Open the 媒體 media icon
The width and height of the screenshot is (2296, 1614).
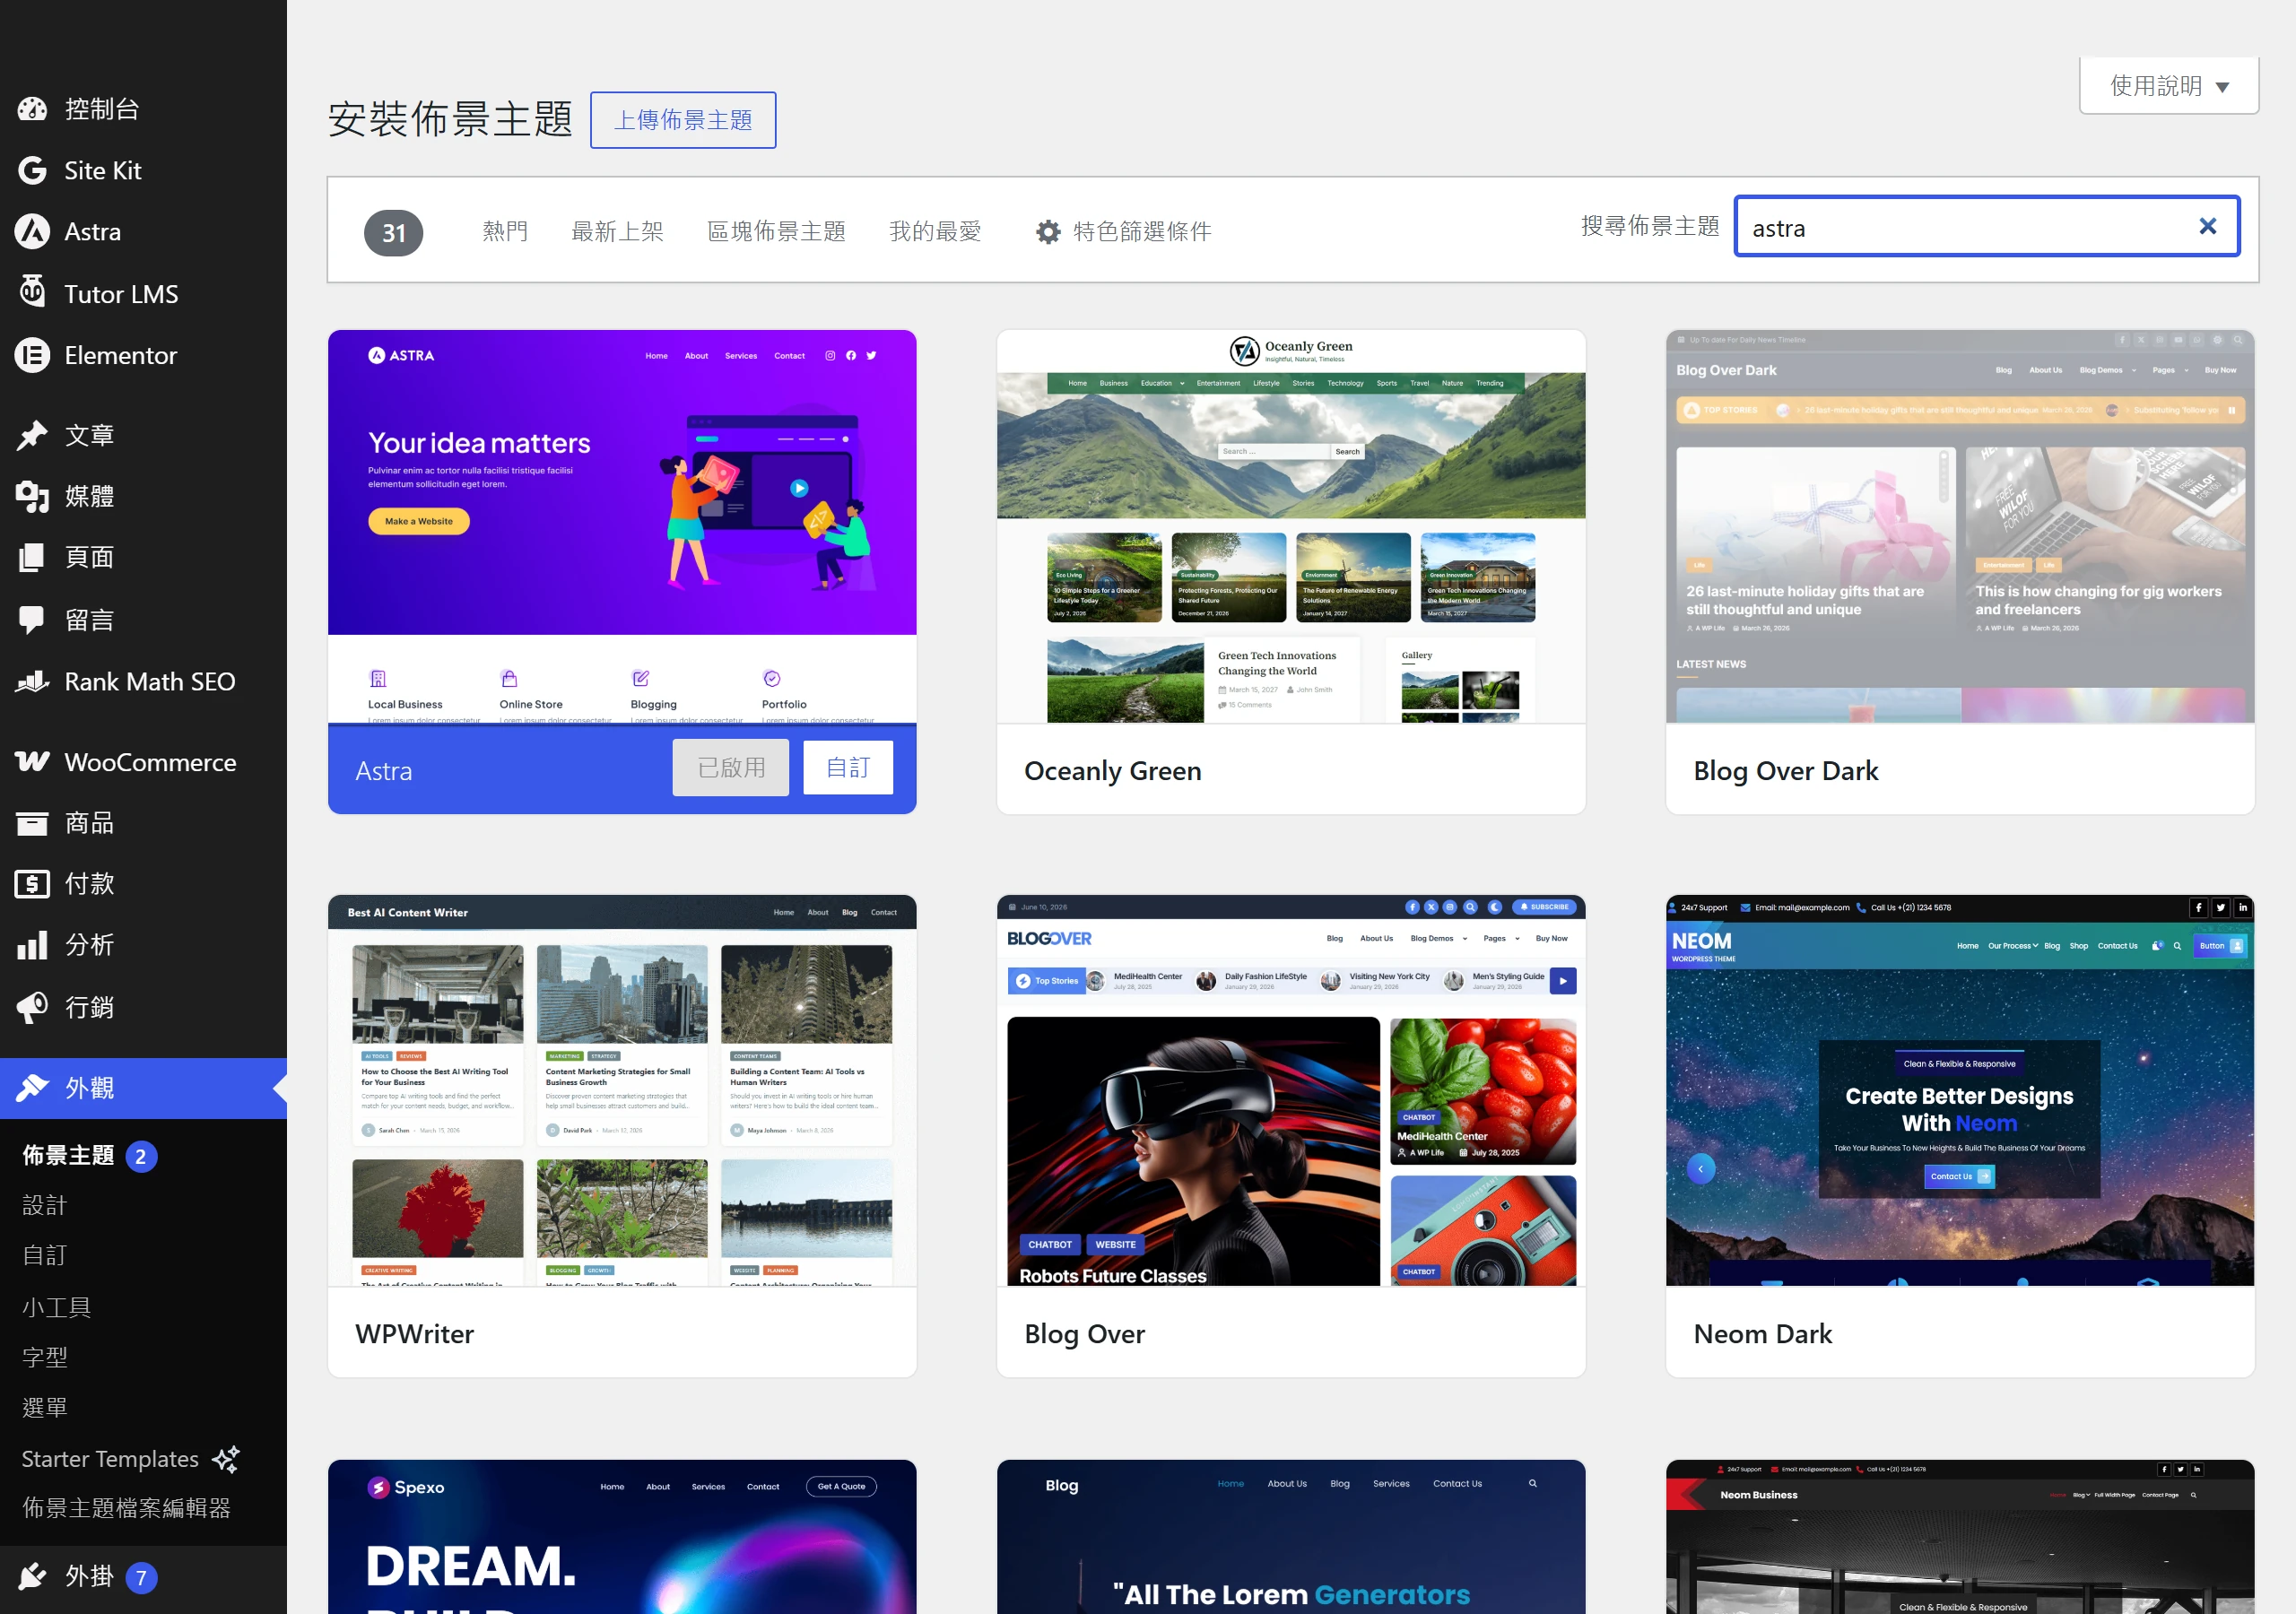click(x=32, y=496)
